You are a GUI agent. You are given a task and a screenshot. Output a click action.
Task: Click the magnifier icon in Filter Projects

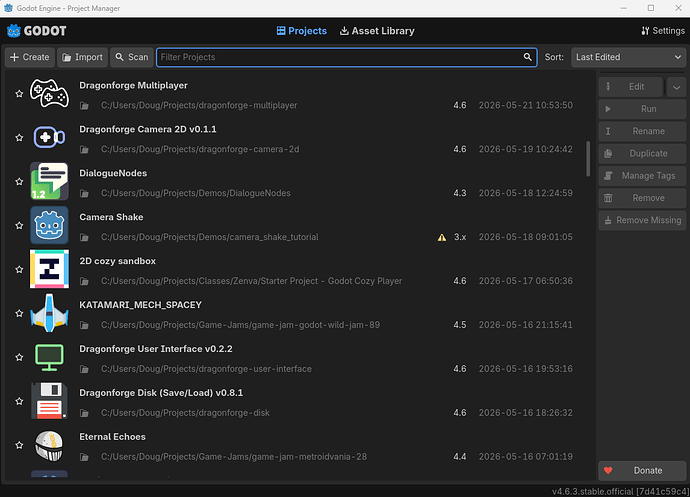527,57
